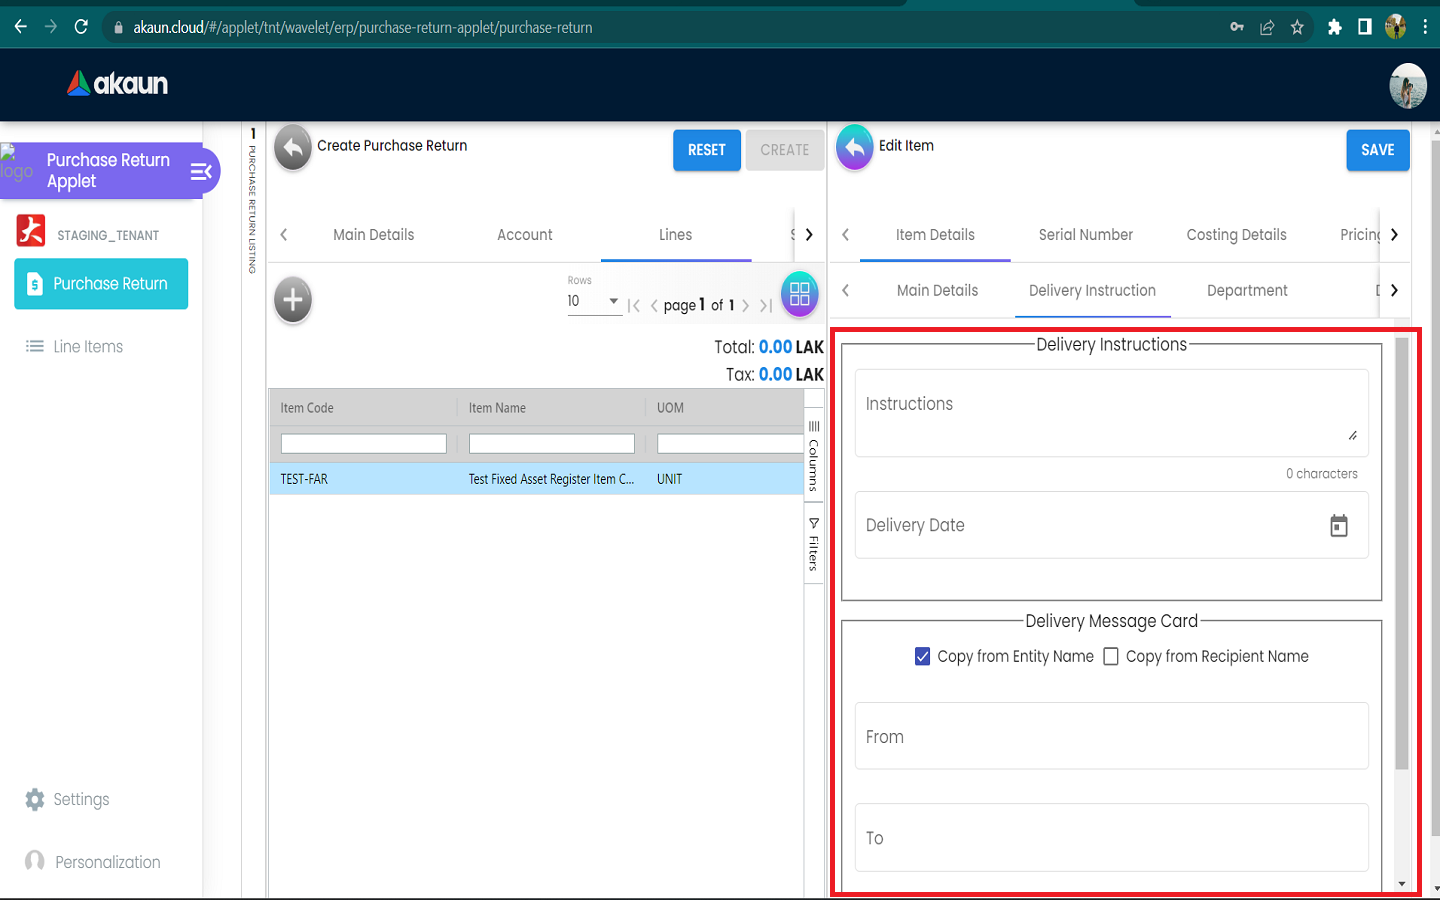1440x900 pixels.
Task: Open the purple grid view icon
Action: tap(799, 295)
